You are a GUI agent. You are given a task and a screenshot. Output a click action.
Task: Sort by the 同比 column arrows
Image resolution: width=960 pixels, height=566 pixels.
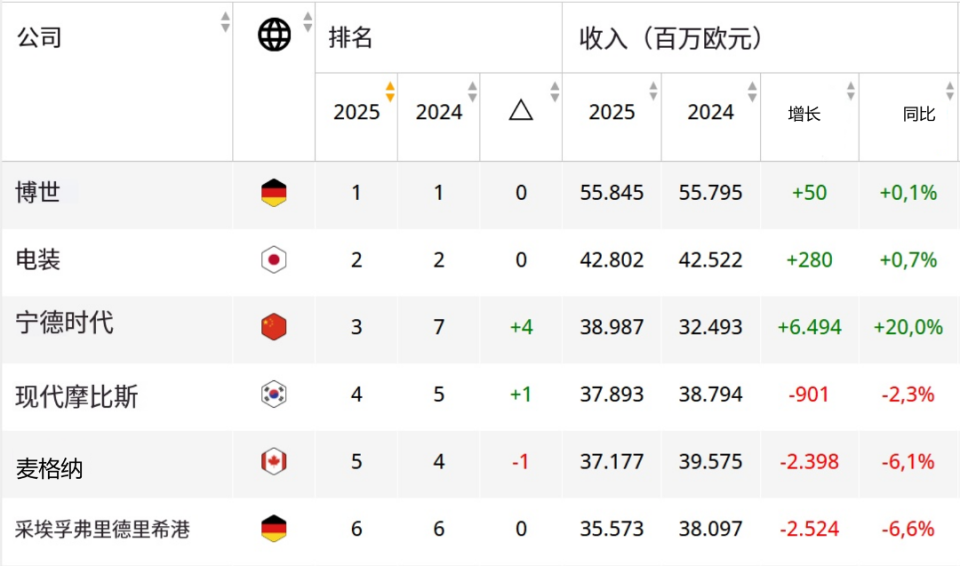pyautogui.click(x=950, y=91)
